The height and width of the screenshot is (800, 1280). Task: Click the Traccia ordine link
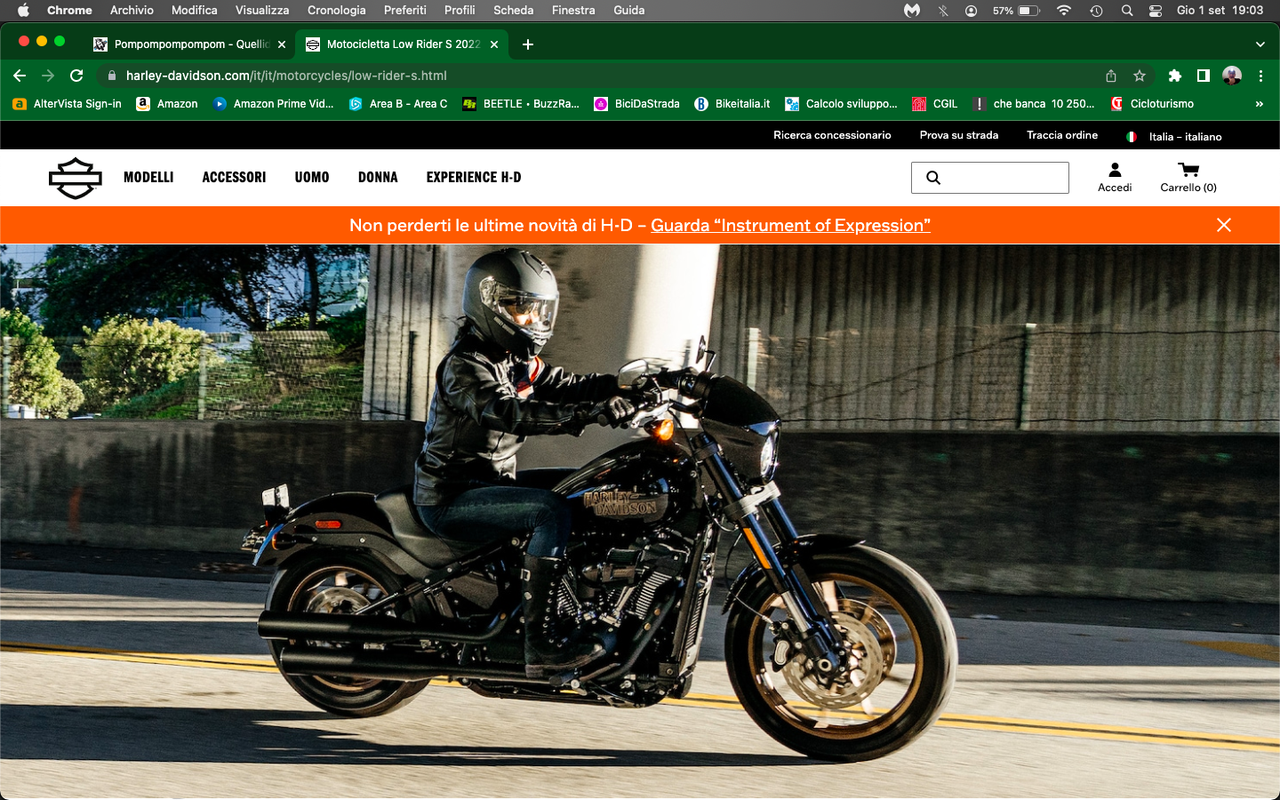point(1062,135)
